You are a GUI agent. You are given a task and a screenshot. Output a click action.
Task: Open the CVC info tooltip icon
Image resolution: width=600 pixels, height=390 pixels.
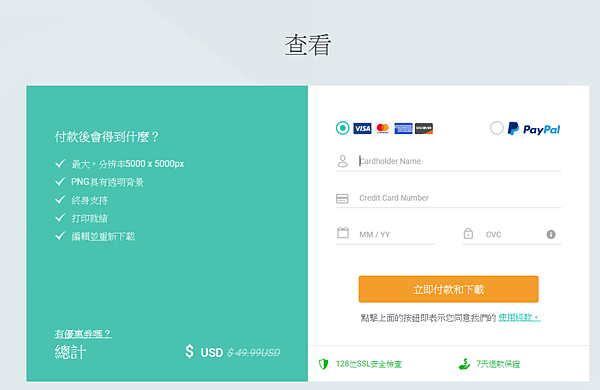551,234
